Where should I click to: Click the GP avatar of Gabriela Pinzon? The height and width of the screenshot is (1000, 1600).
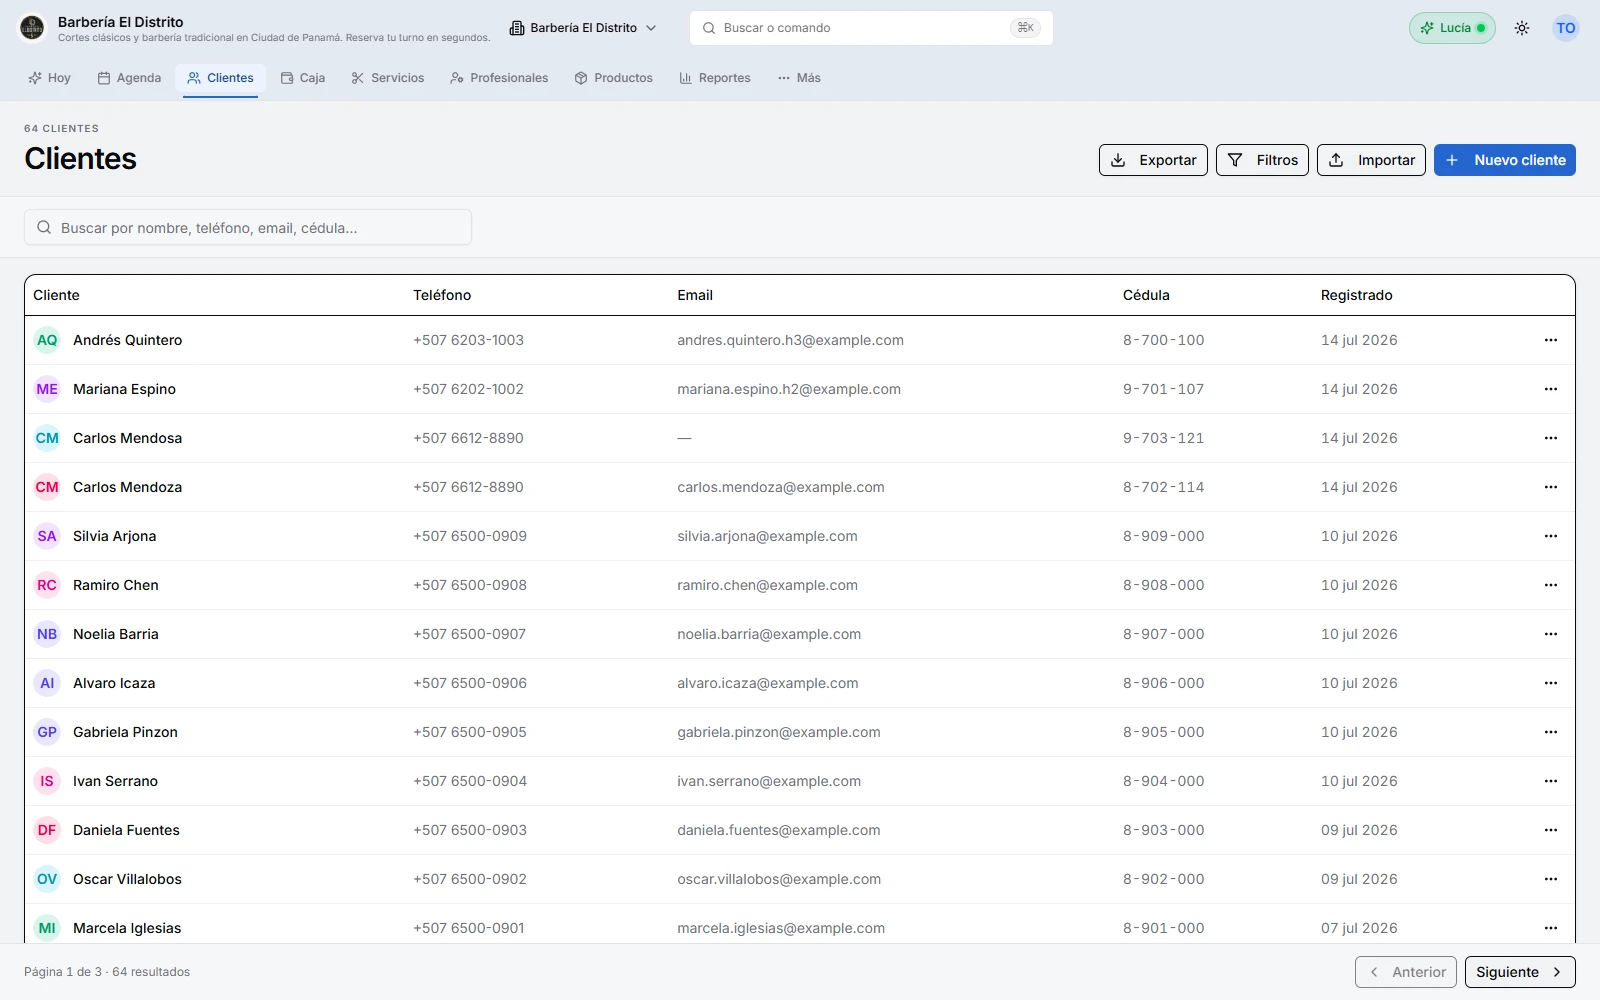point(47,732)
